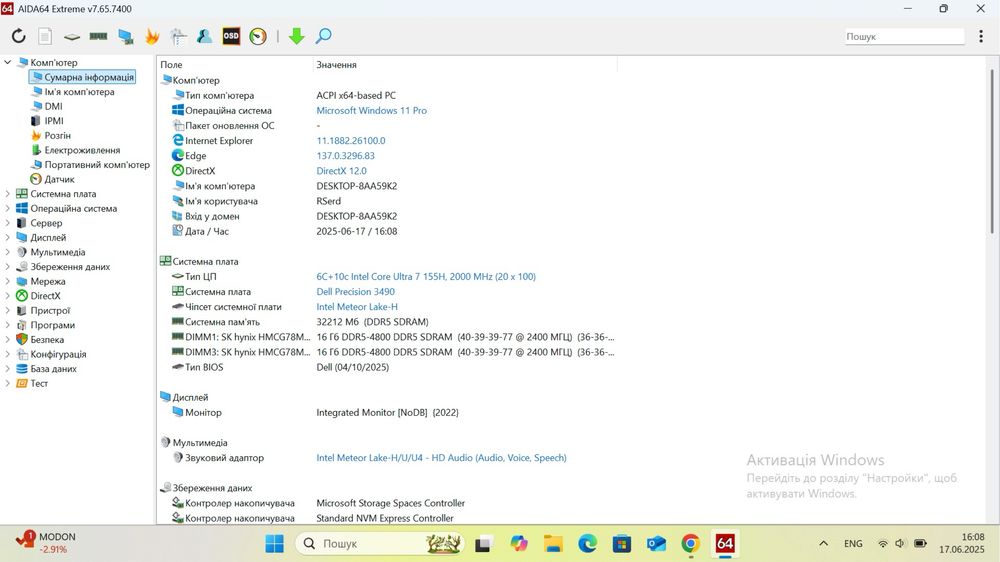
Task: Click the magnifier search icon
Action: (323, 36)
